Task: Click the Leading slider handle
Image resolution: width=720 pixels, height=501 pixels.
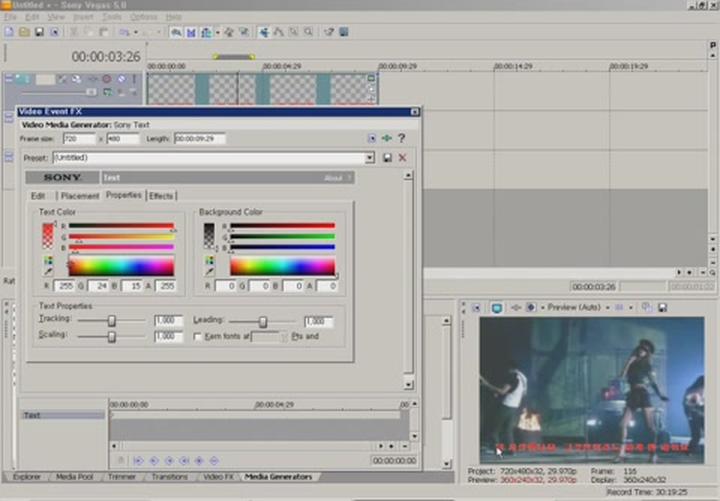Action: tap(263, 321)
